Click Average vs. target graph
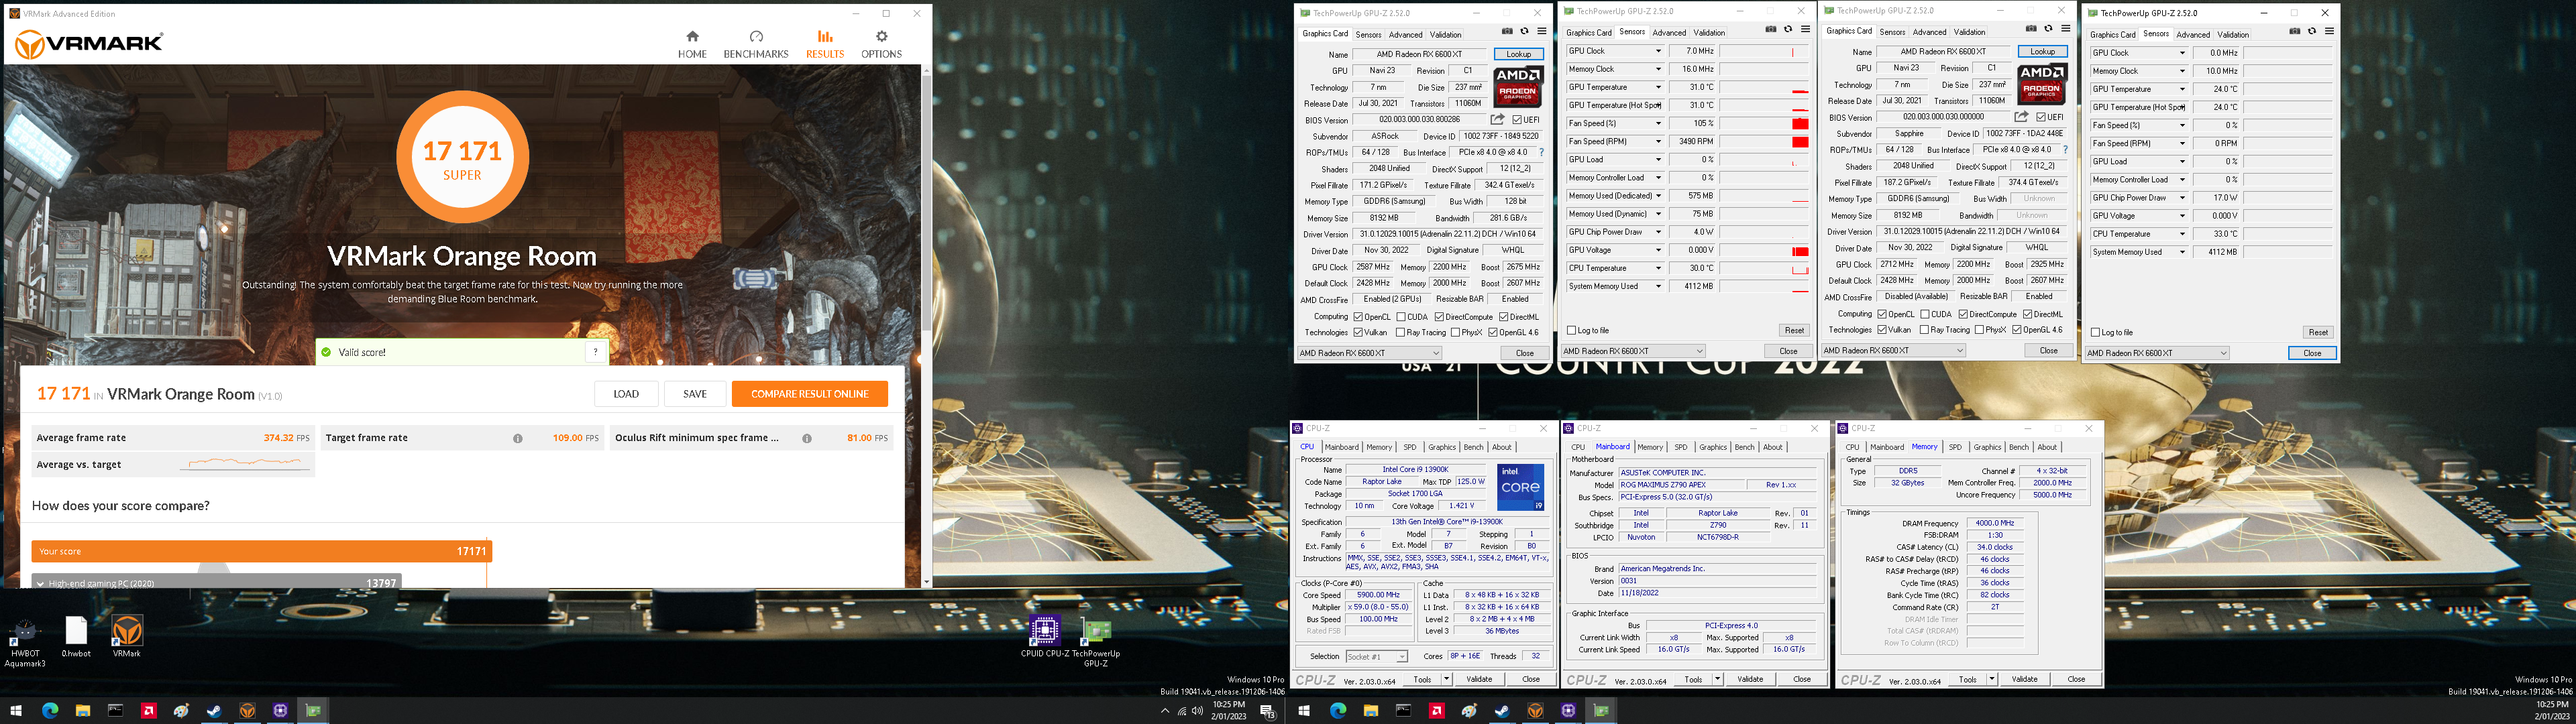Image resolution: width=2576 pixels, height=724 pixels. pyautogui.click(x=246, y=463)
